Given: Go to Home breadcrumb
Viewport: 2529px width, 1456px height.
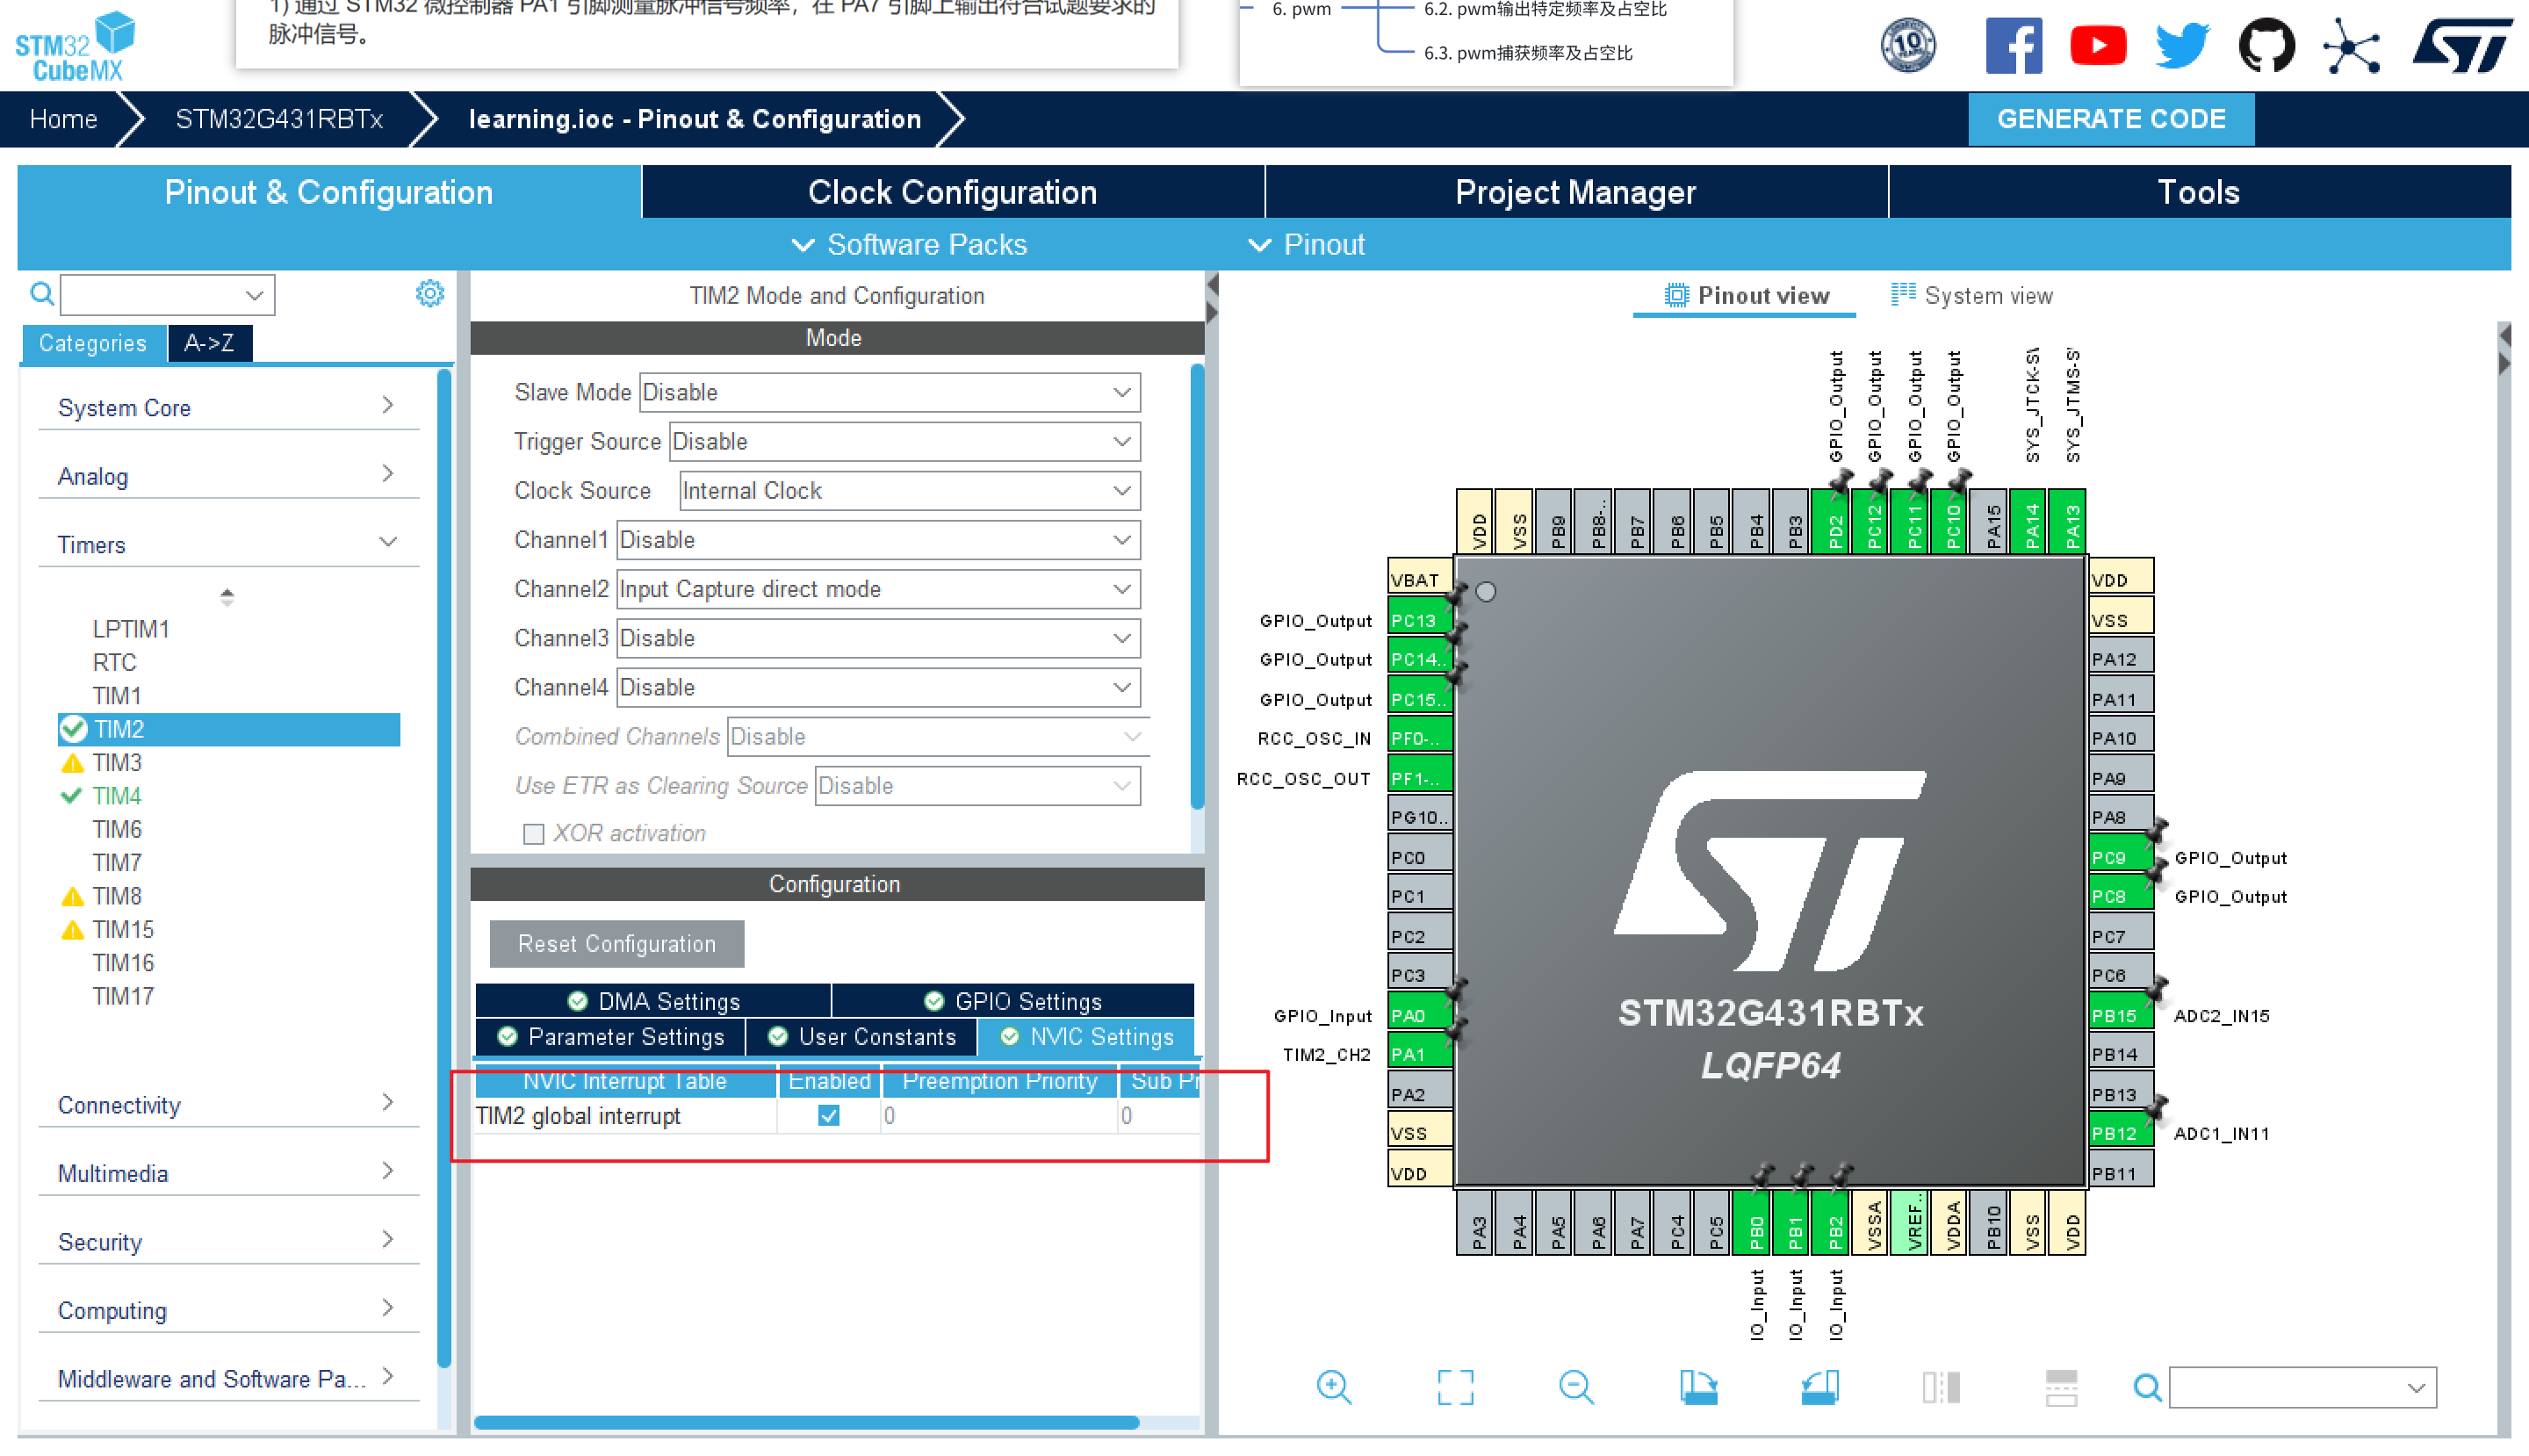Looking at the screenshot, I should point(63,119).
